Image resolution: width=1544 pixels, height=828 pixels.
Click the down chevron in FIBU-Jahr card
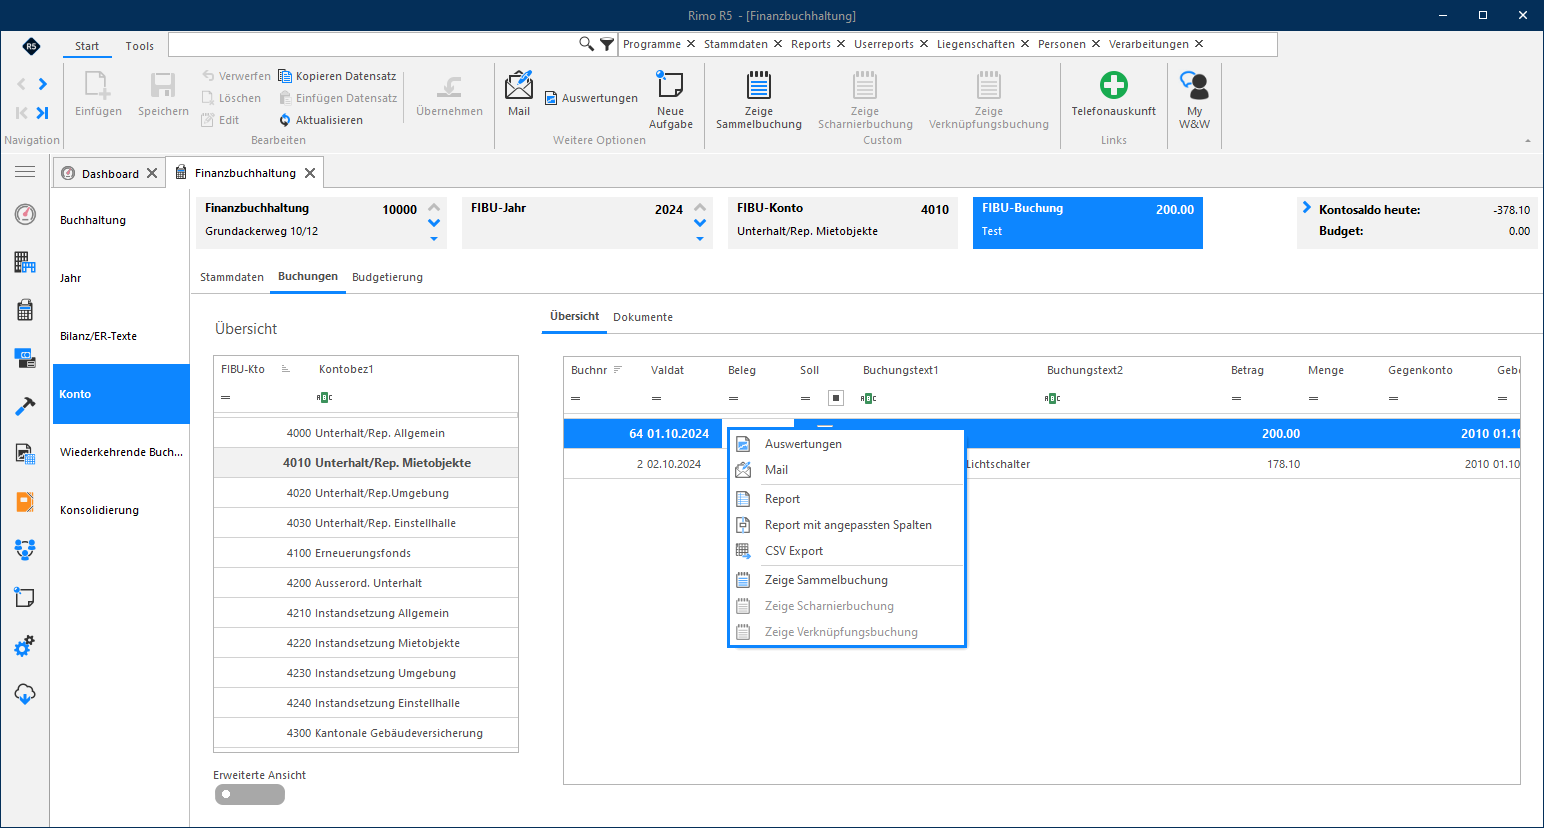tap(700, 222)
